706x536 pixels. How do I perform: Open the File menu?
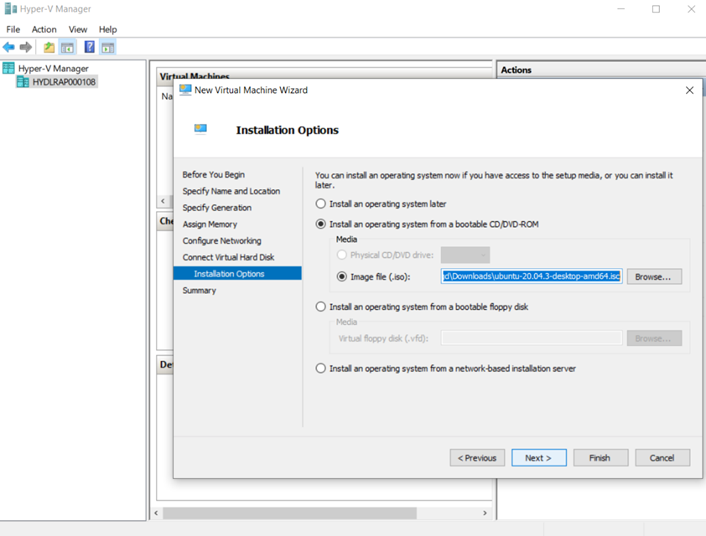(13, 29)
